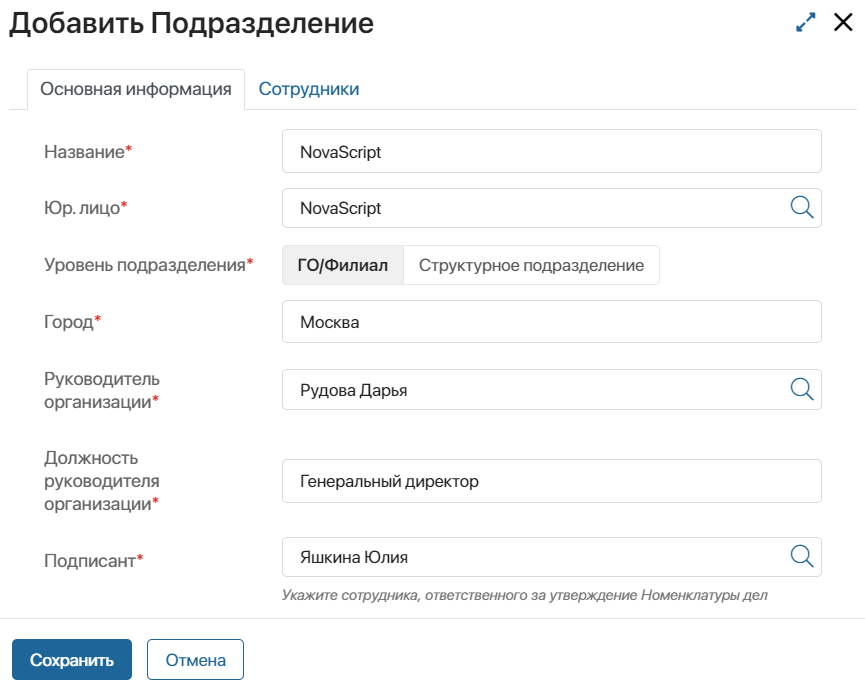865x686 pixels.
Task: Click the magnifier icon in Подписант field
Action: point(802,556)
